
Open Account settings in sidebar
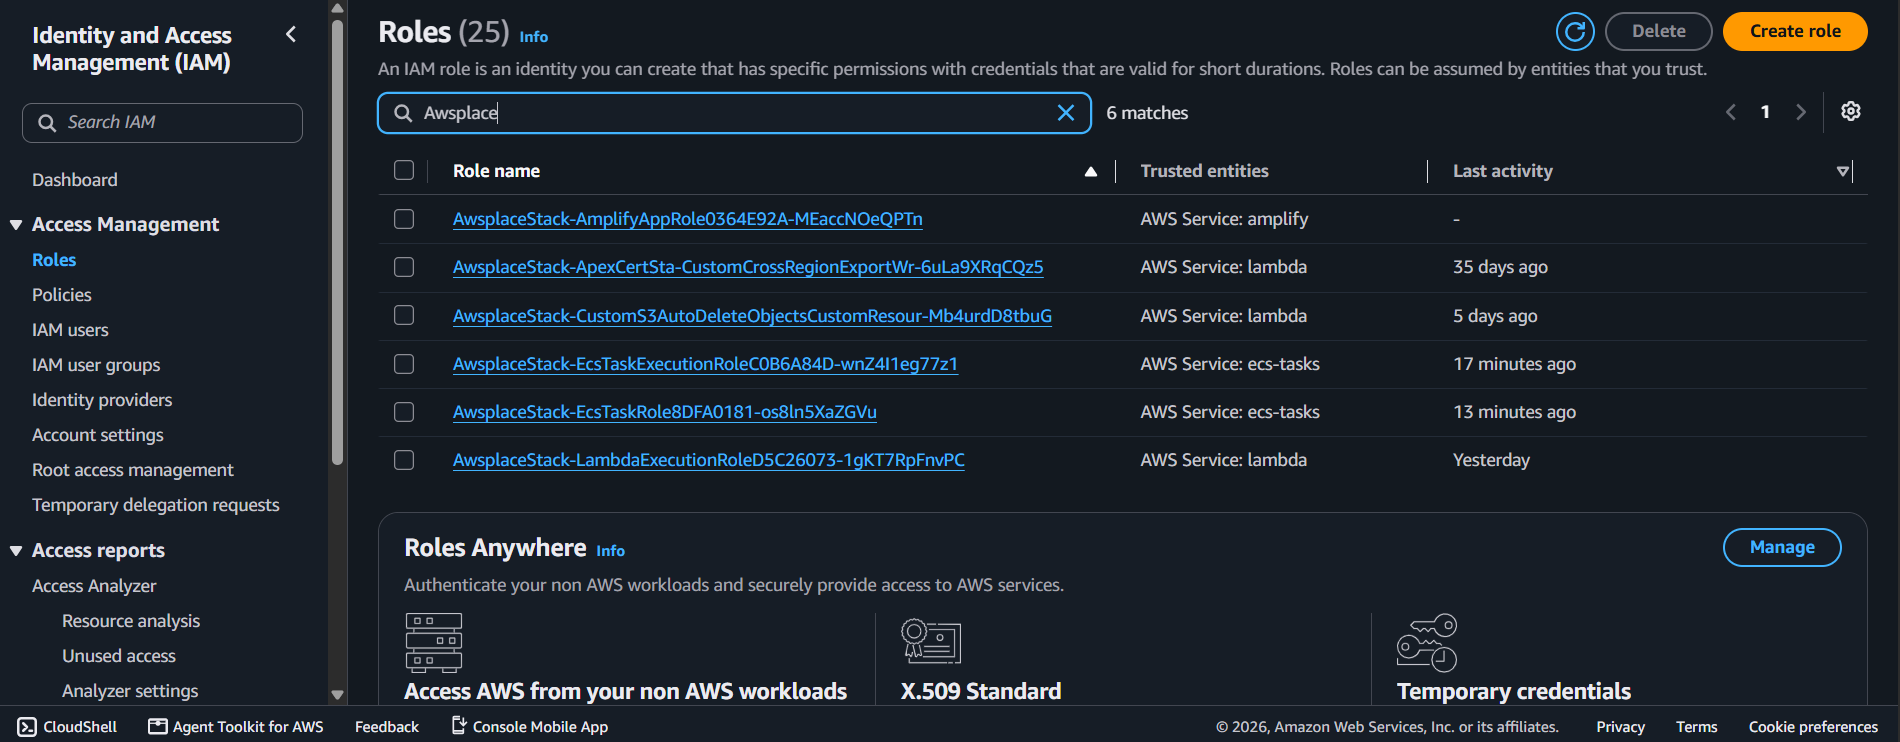click(98, 435)
